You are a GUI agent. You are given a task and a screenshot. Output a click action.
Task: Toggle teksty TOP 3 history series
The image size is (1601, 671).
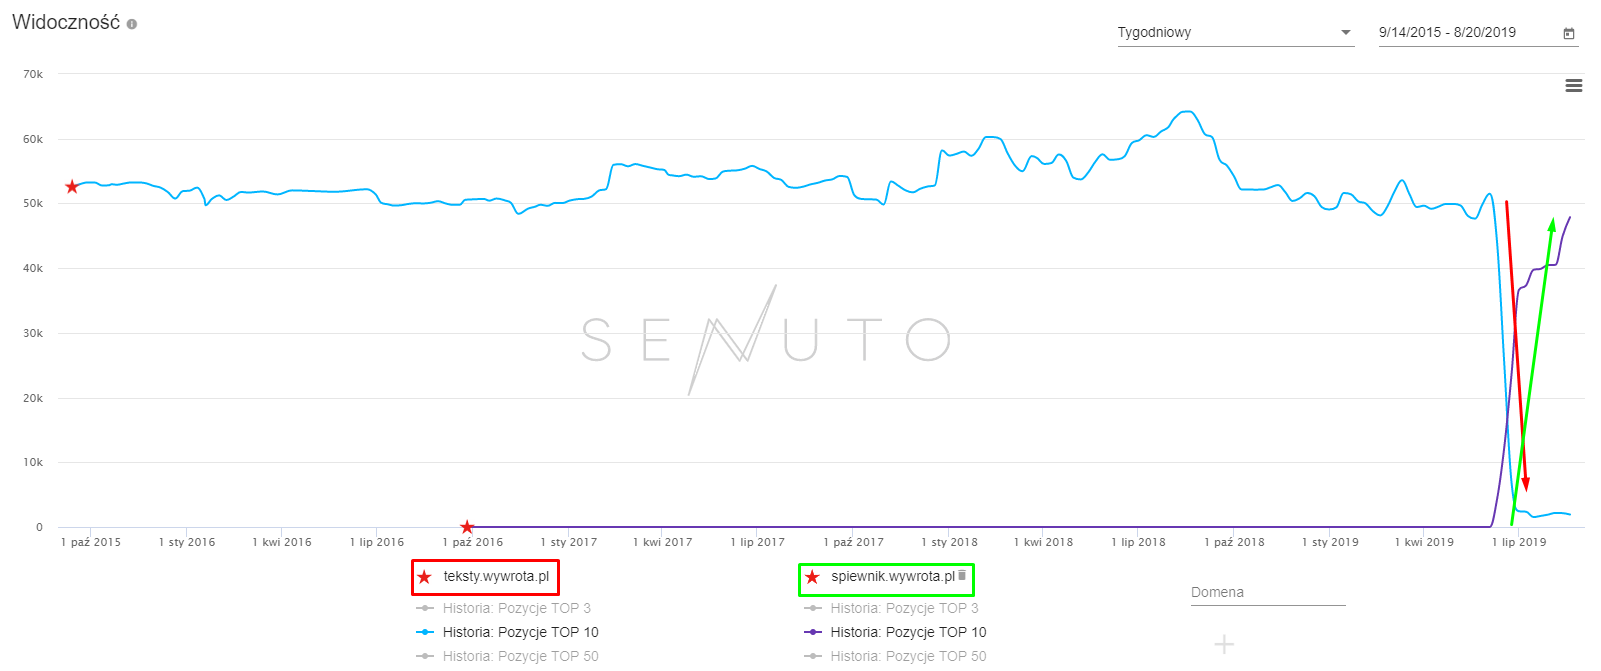pyautogui.click(x=516, y=608)
